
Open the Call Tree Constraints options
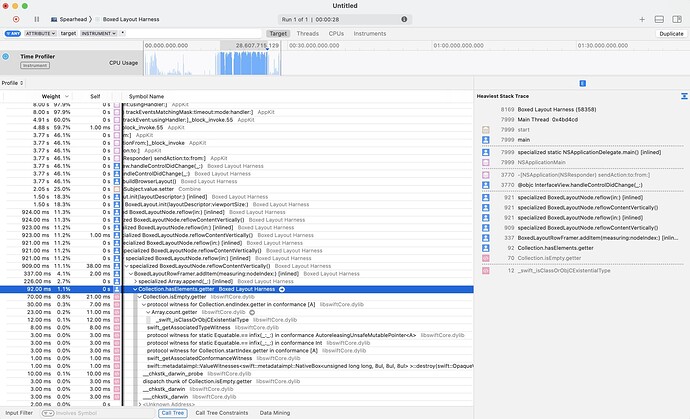point(222,413)
